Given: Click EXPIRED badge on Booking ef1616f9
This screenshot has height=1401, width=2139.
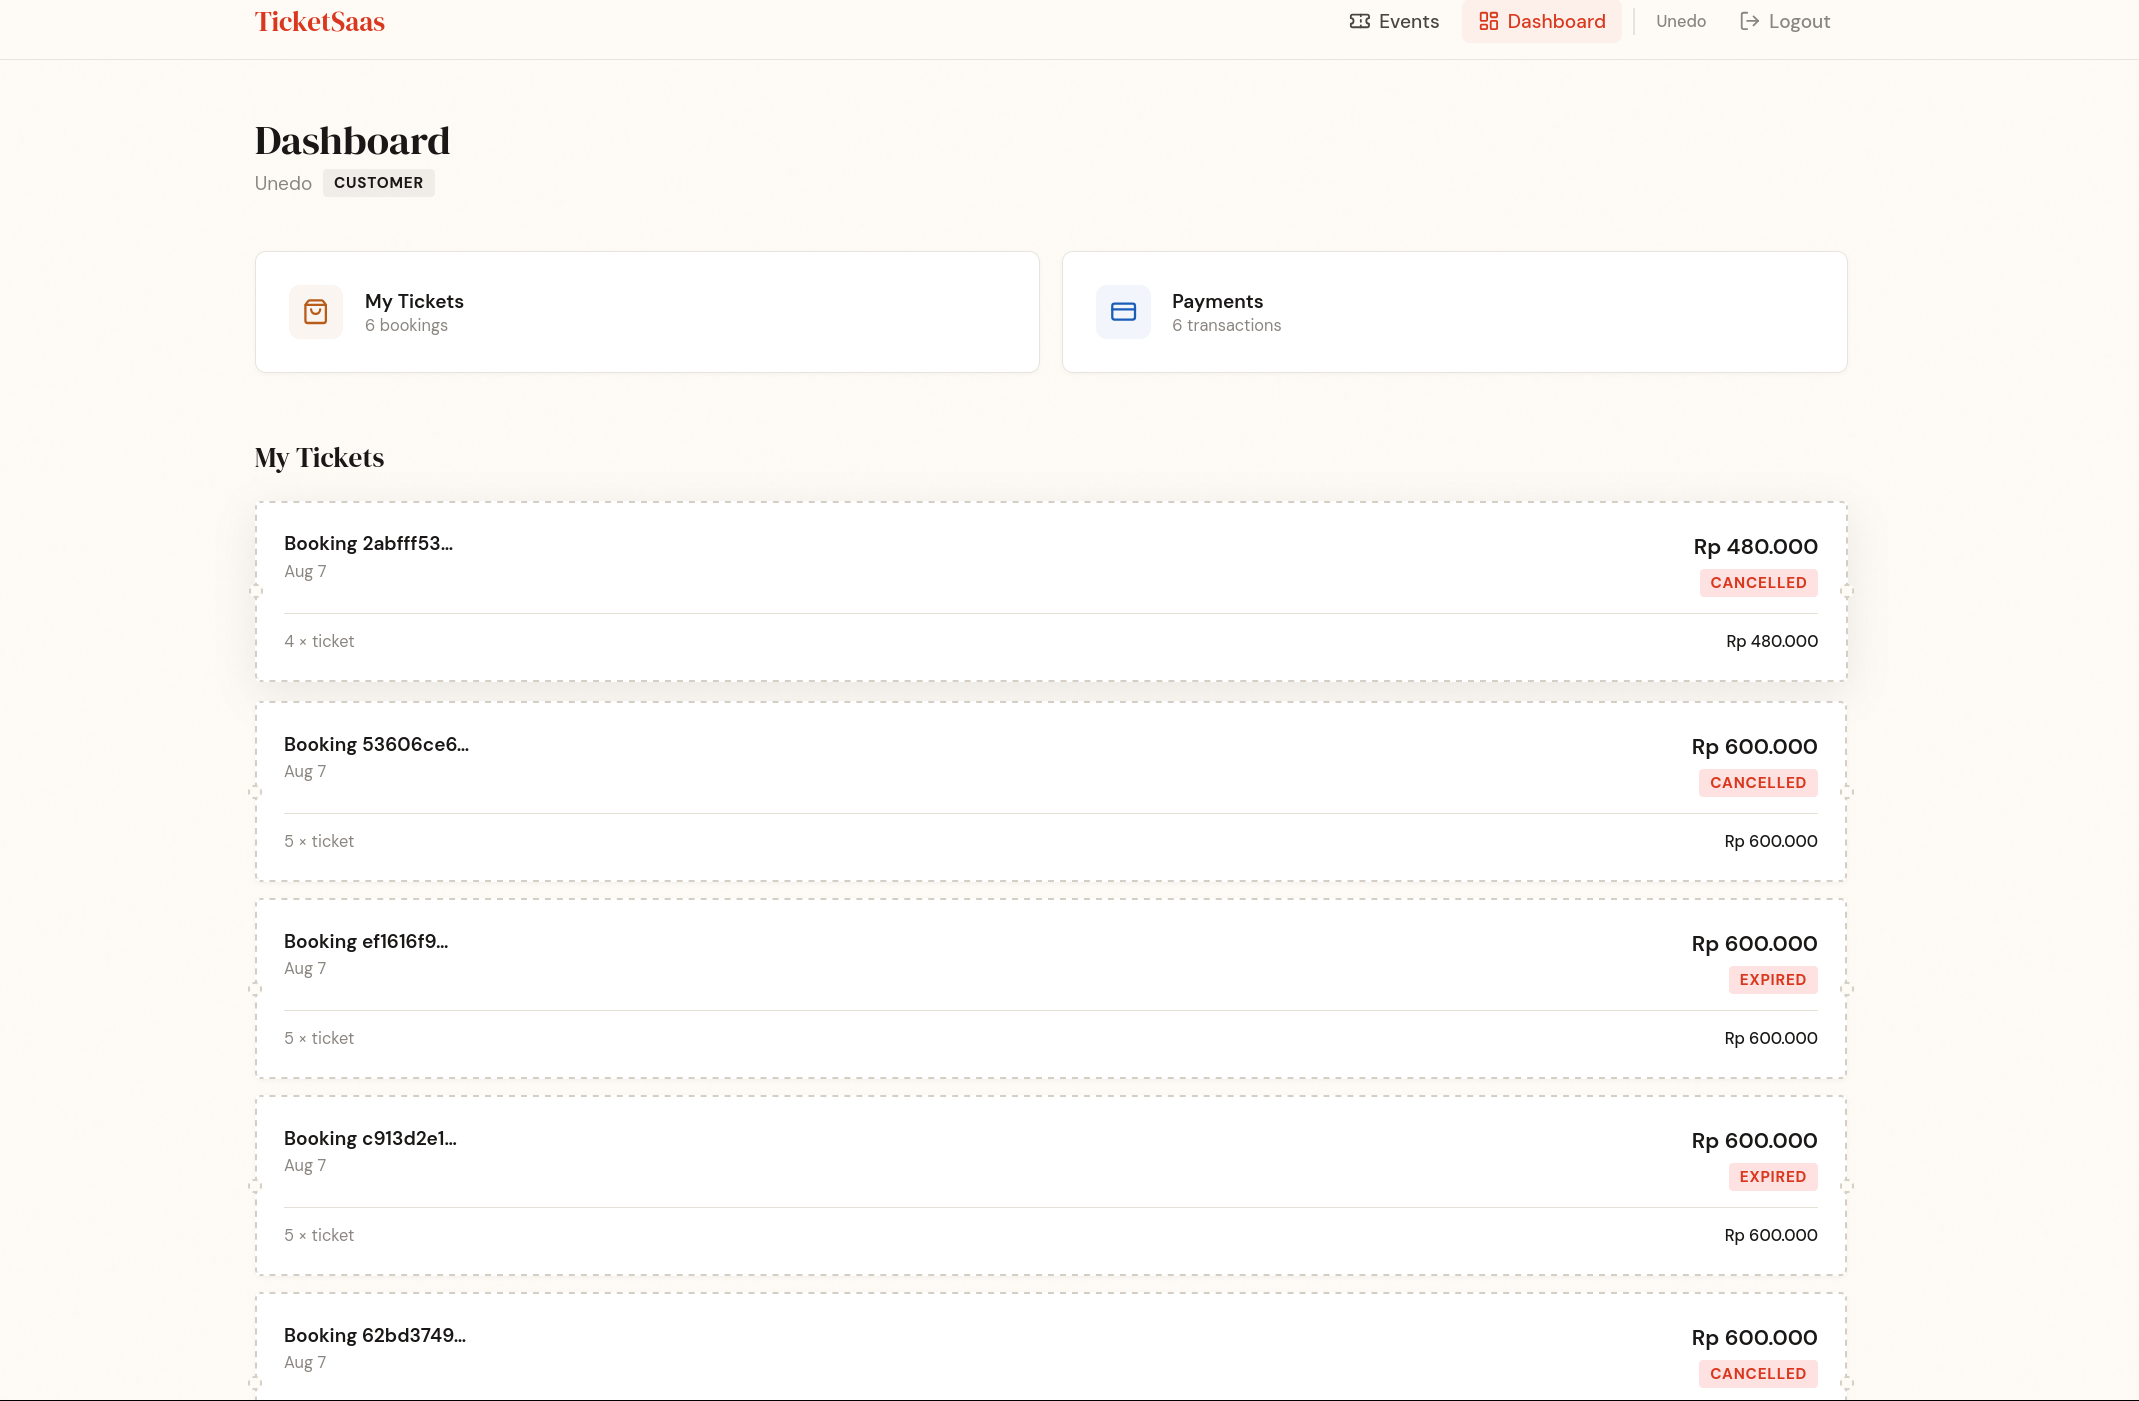Looking at the screenshot, I should (1773, 980).
